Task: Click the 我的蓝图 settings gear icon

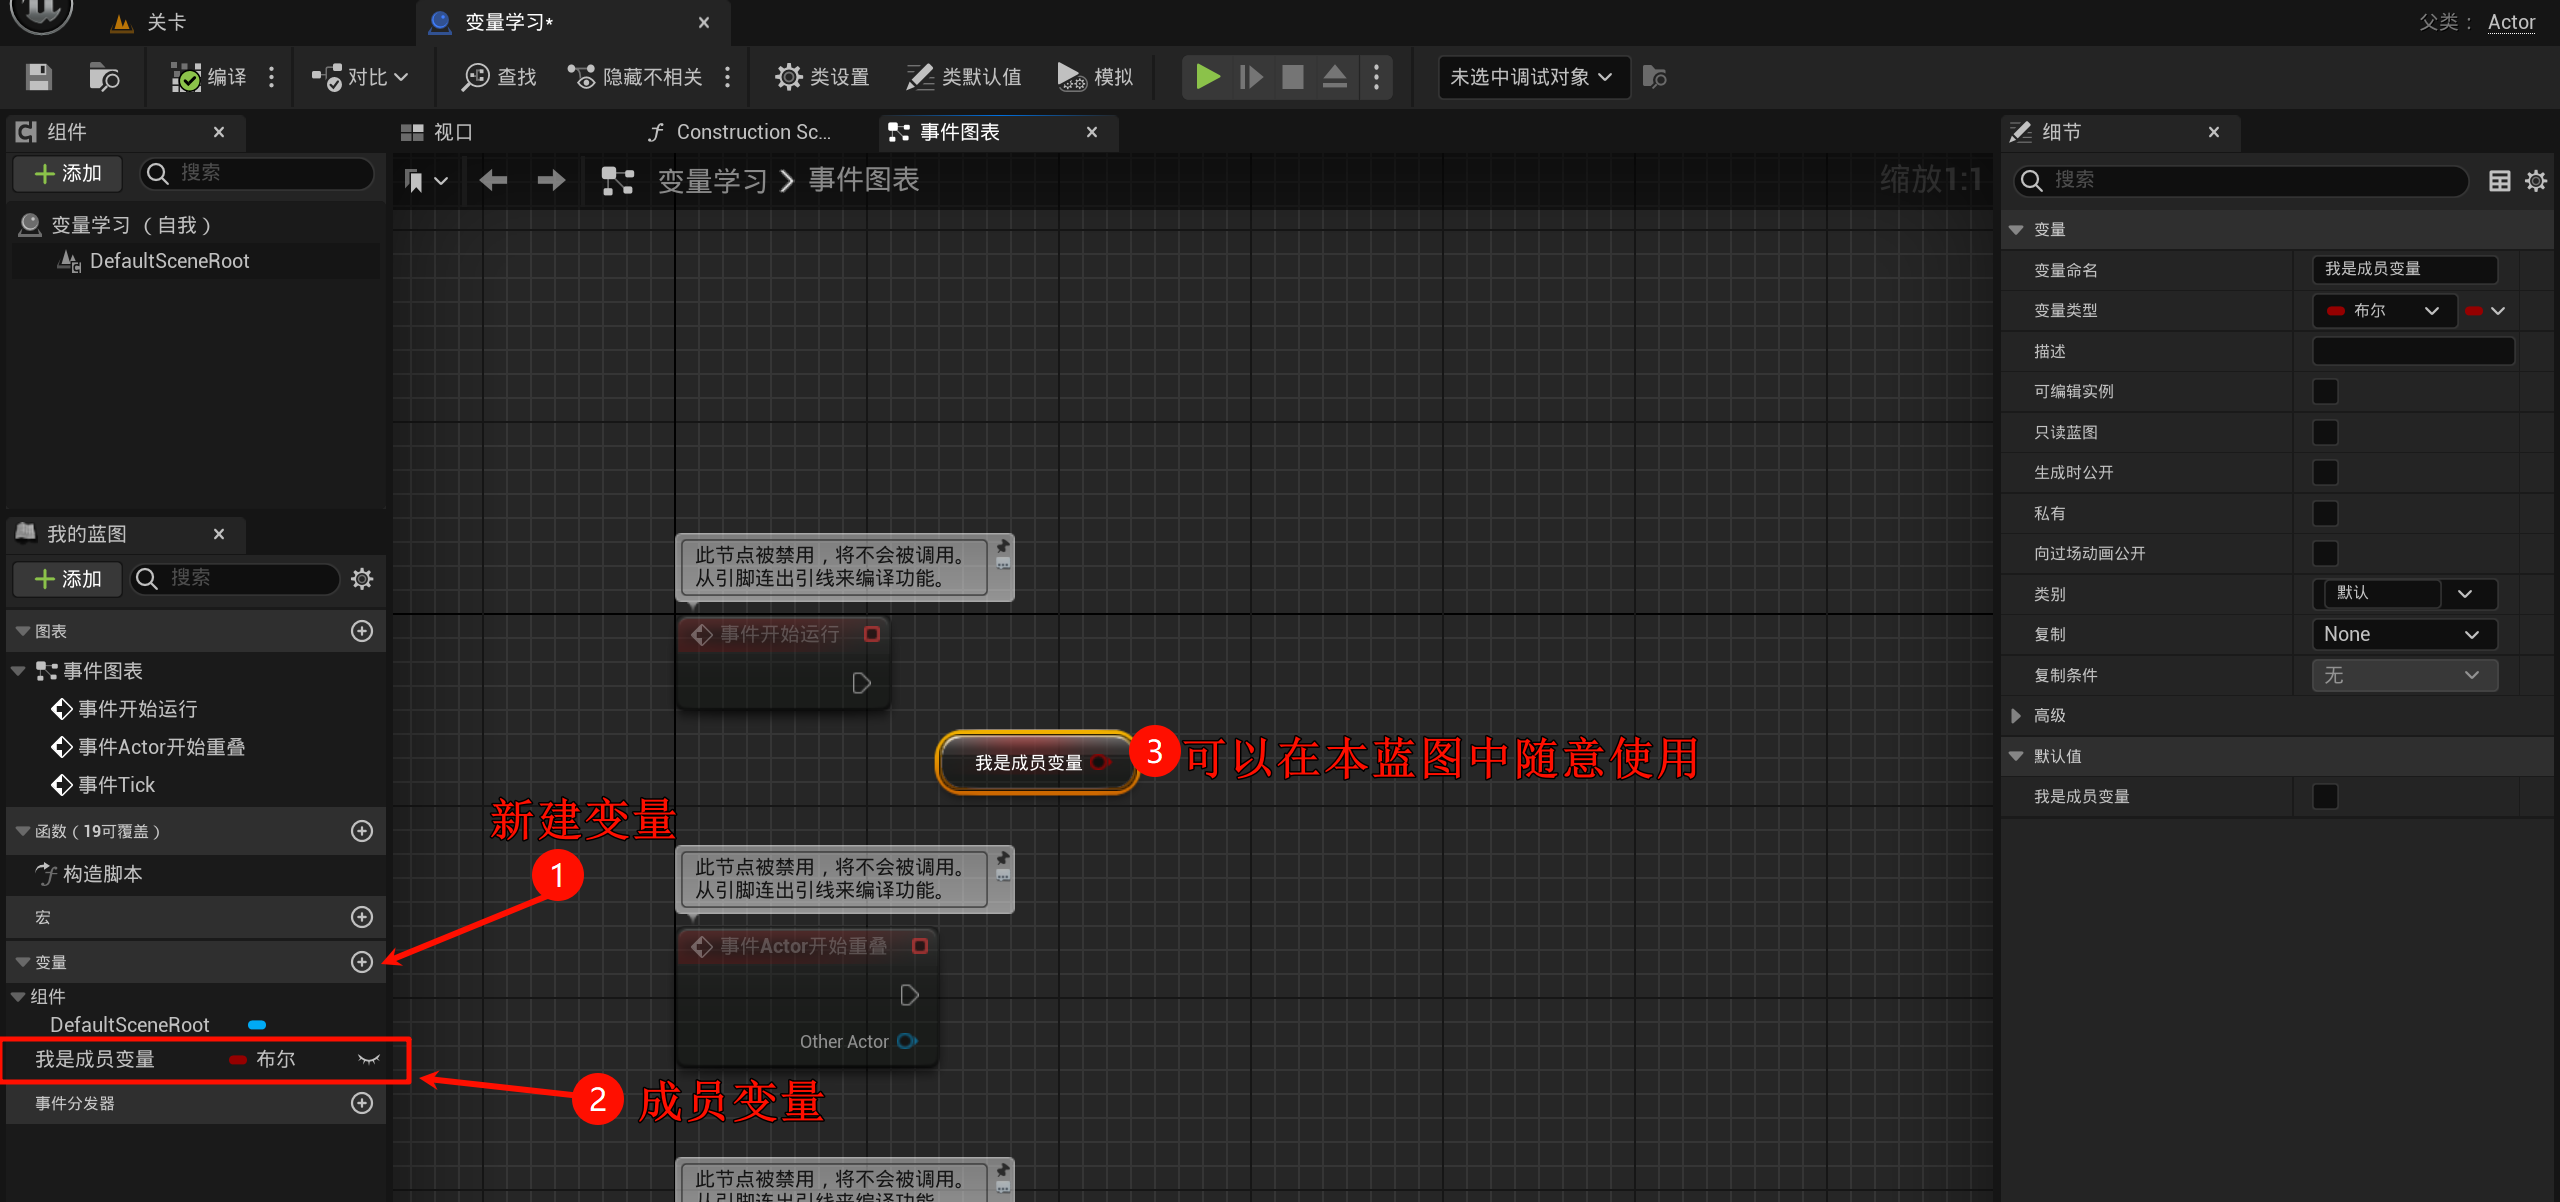Action: point(362,578)
